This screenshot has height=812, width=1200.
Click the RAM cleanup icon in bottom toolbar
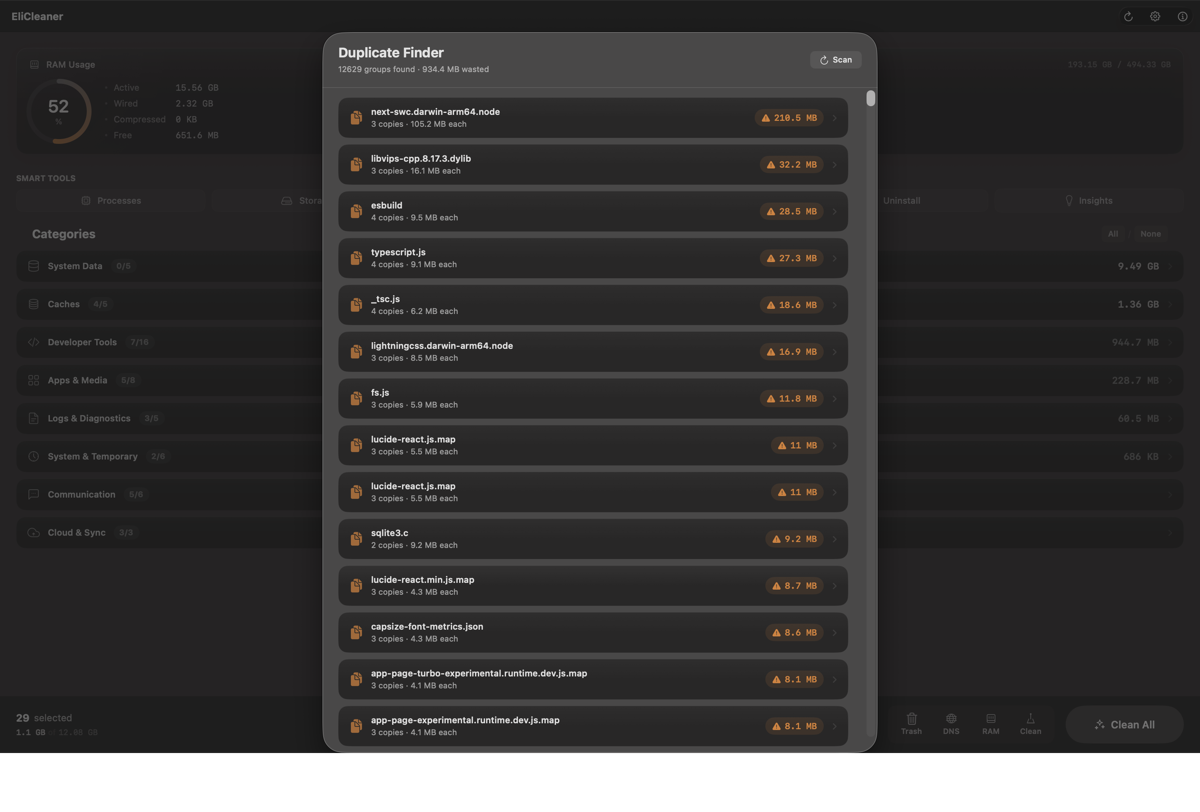[x=990, y=724]
